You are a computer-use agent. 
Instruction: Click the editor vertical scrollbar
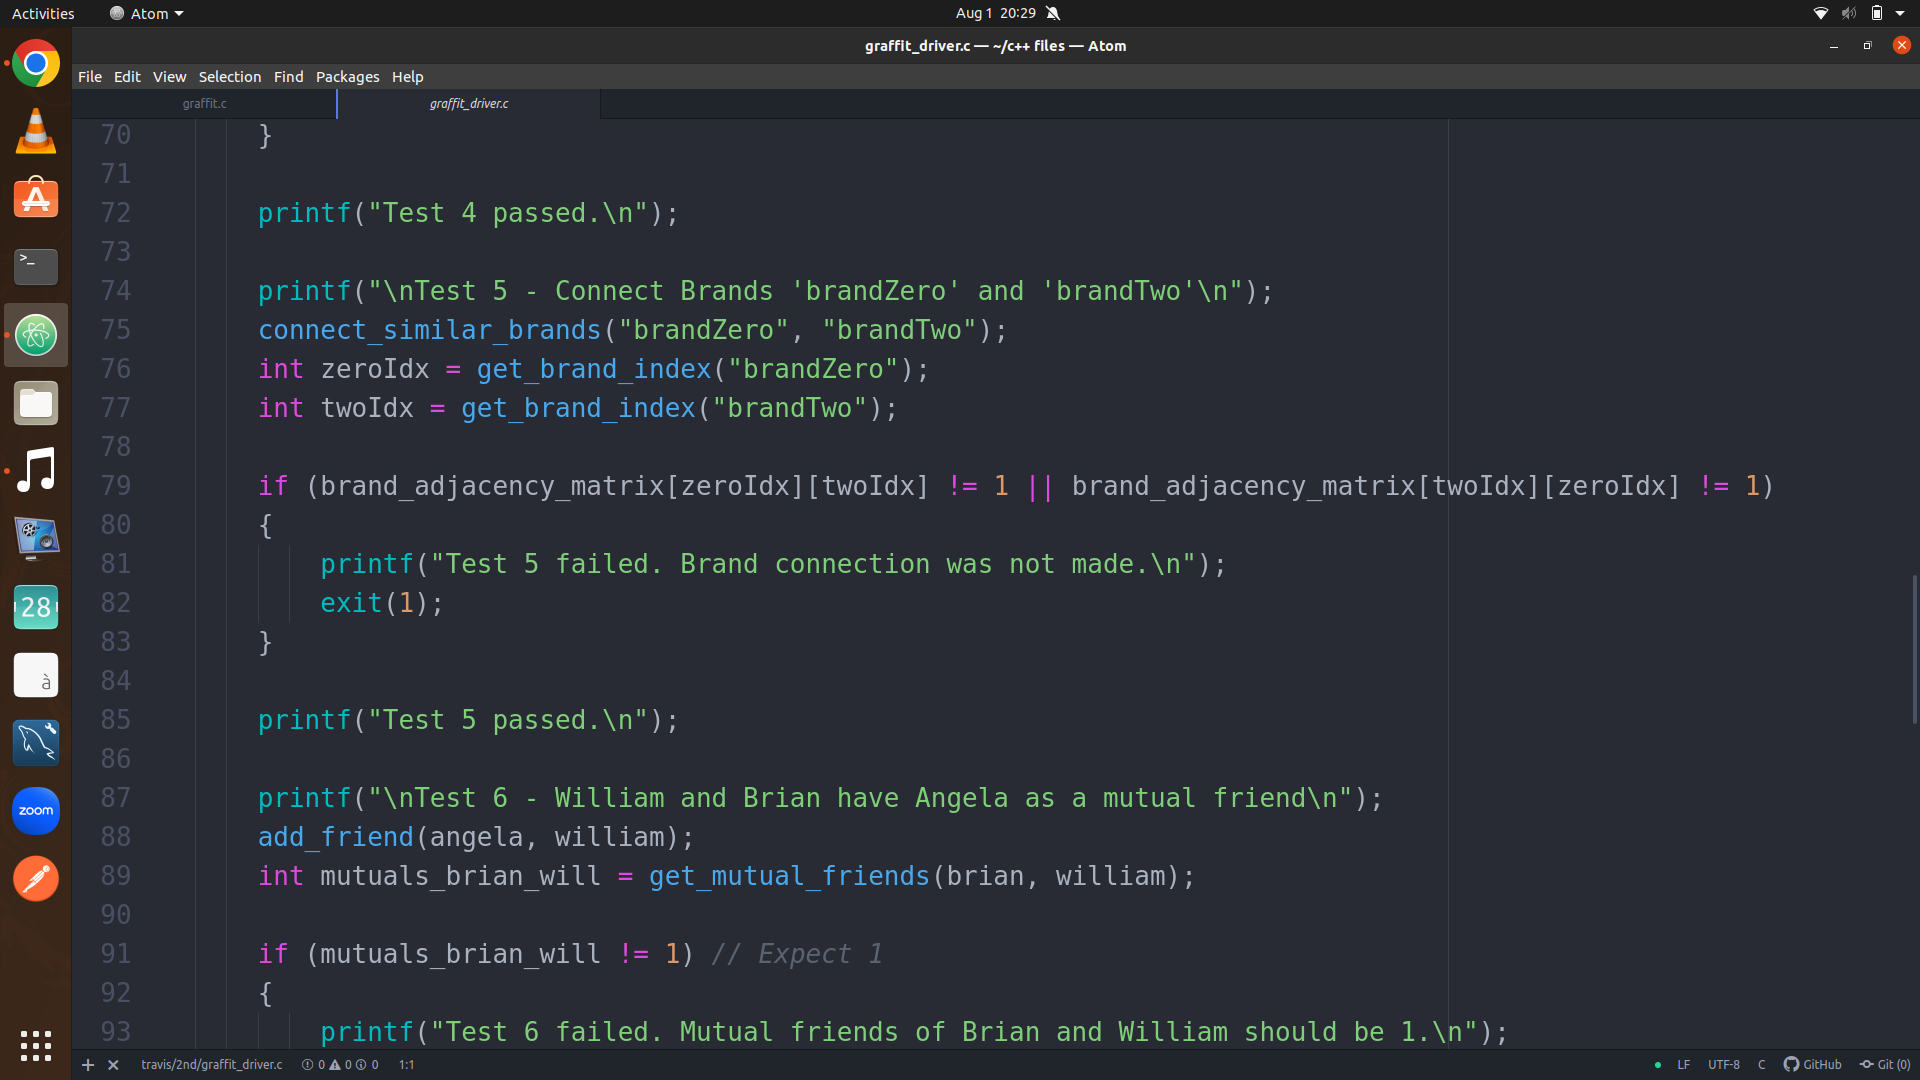1914,648
